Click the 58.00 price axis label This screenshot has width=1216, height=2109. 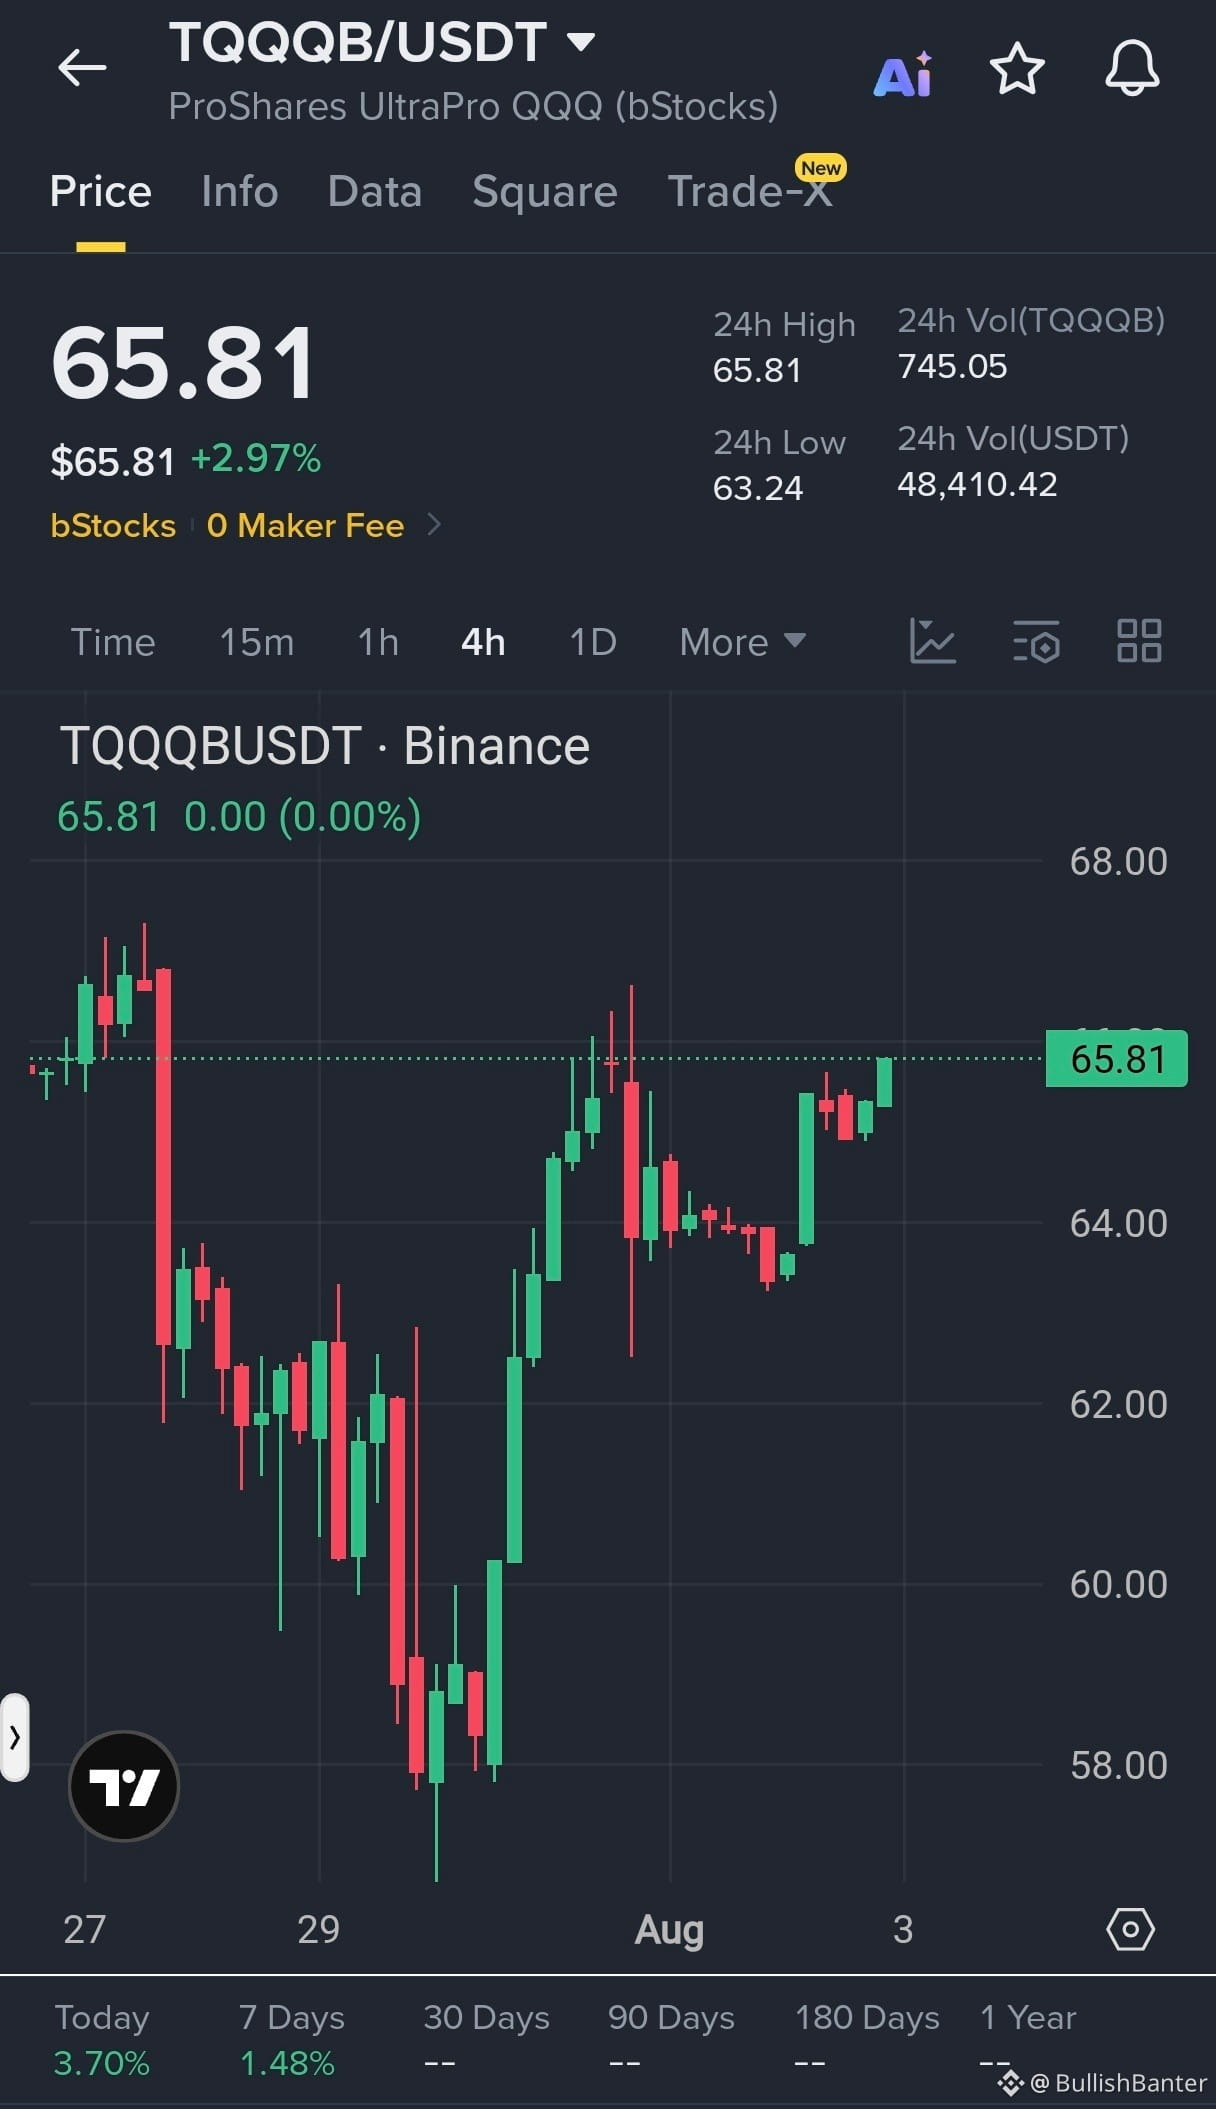point(1118,1765)
